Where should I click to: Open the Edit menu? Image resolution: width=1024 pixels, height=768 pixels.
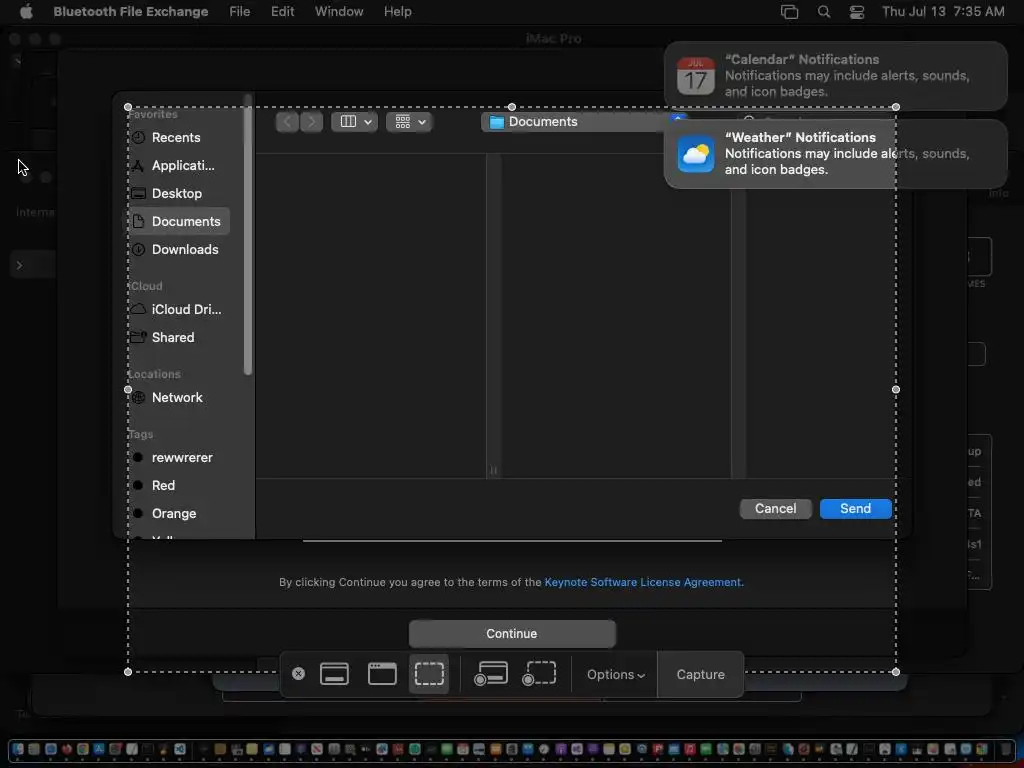[x=282, y=12]
